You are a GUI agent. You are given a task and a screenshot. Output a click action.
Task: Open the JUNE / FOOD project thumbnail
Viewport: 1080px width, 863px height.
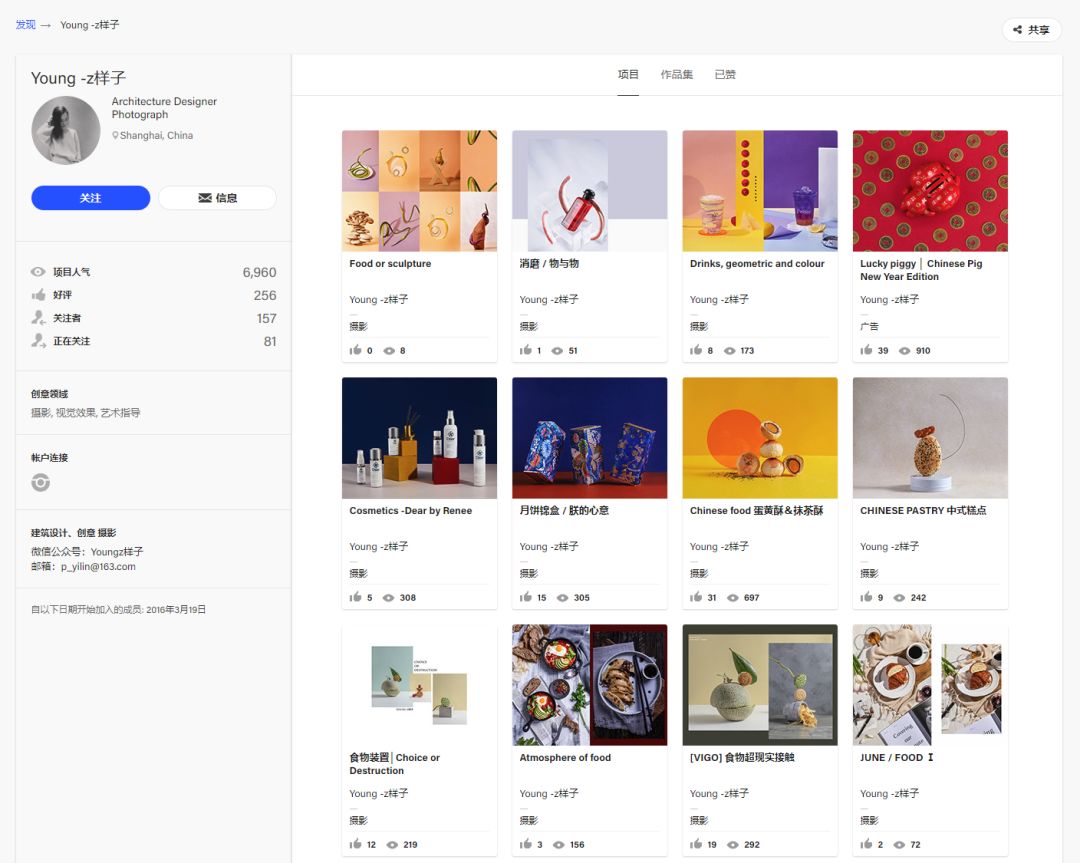tap(930, 685)
